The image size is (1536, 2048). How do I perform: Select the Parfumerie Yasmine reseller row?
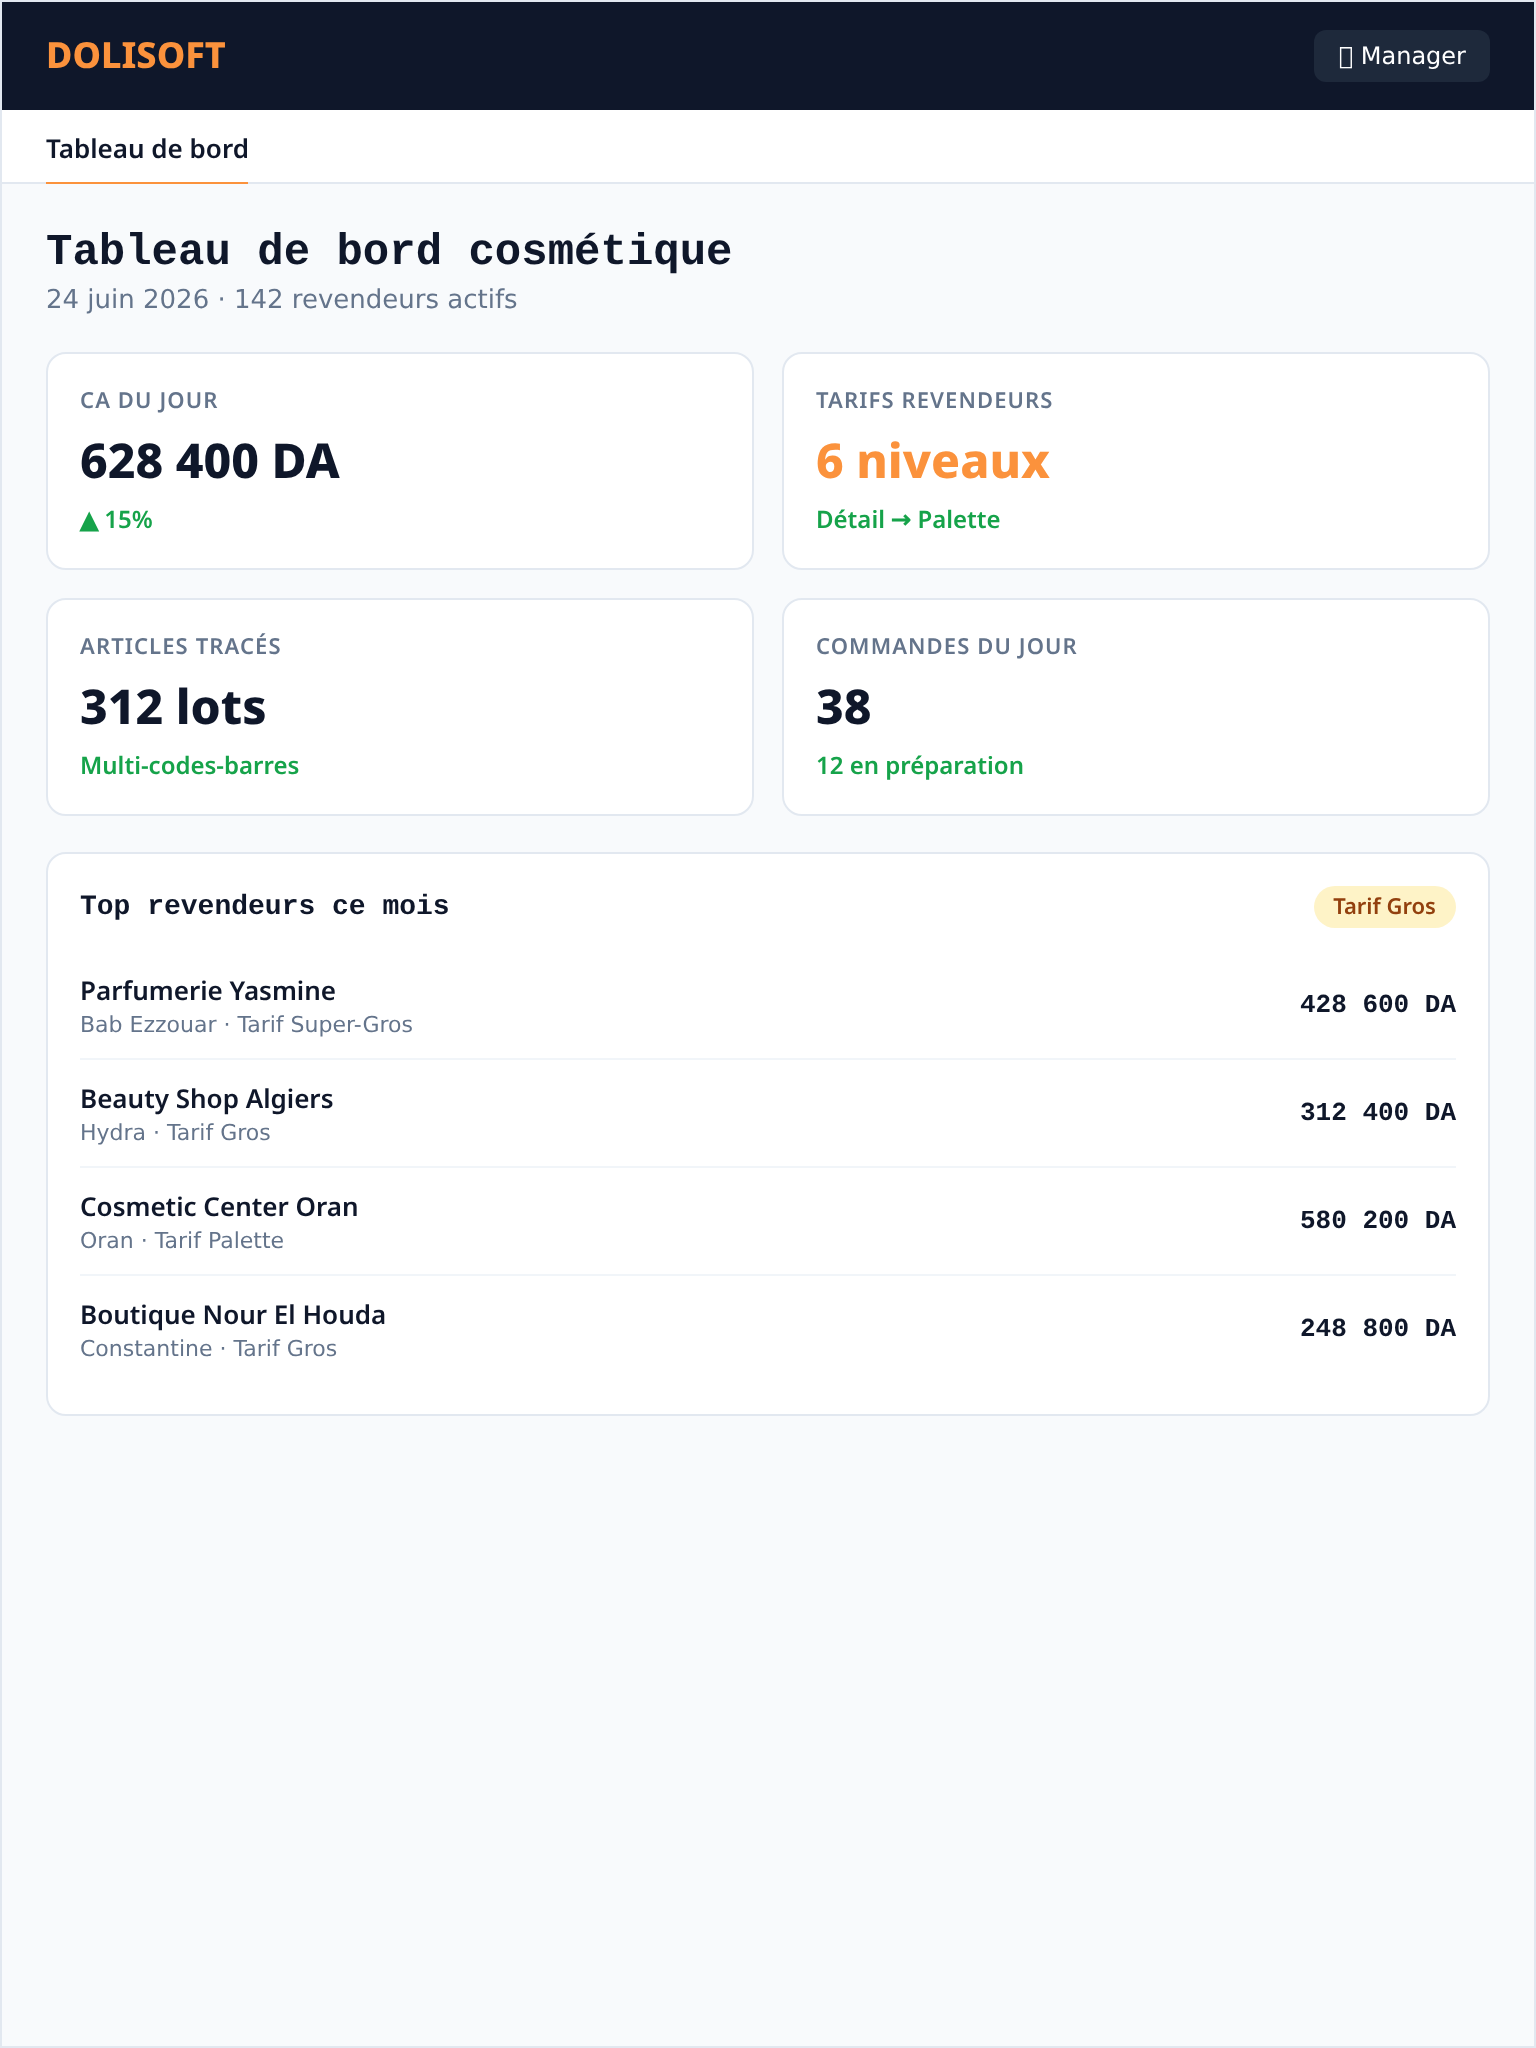pos(768,1006)
